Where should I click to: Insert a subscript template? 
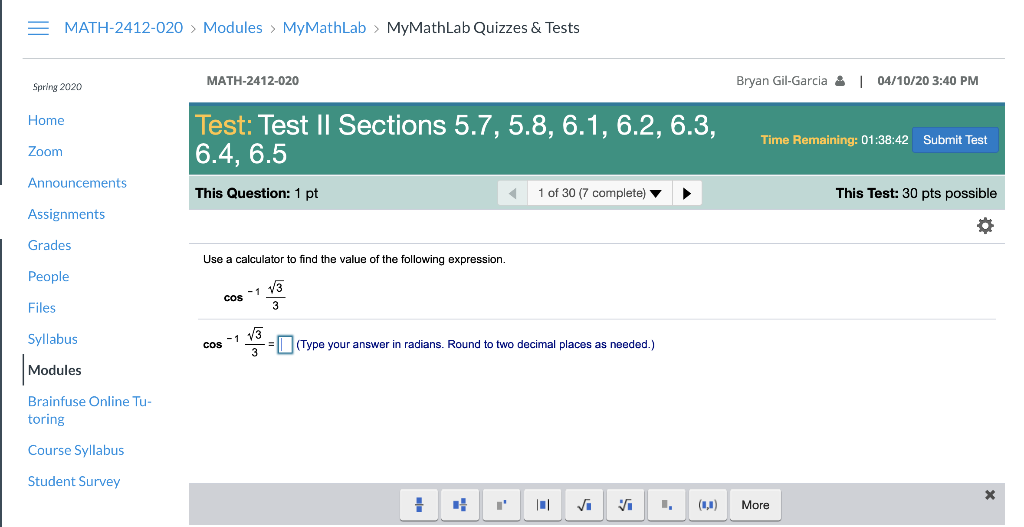click(667, 505)
